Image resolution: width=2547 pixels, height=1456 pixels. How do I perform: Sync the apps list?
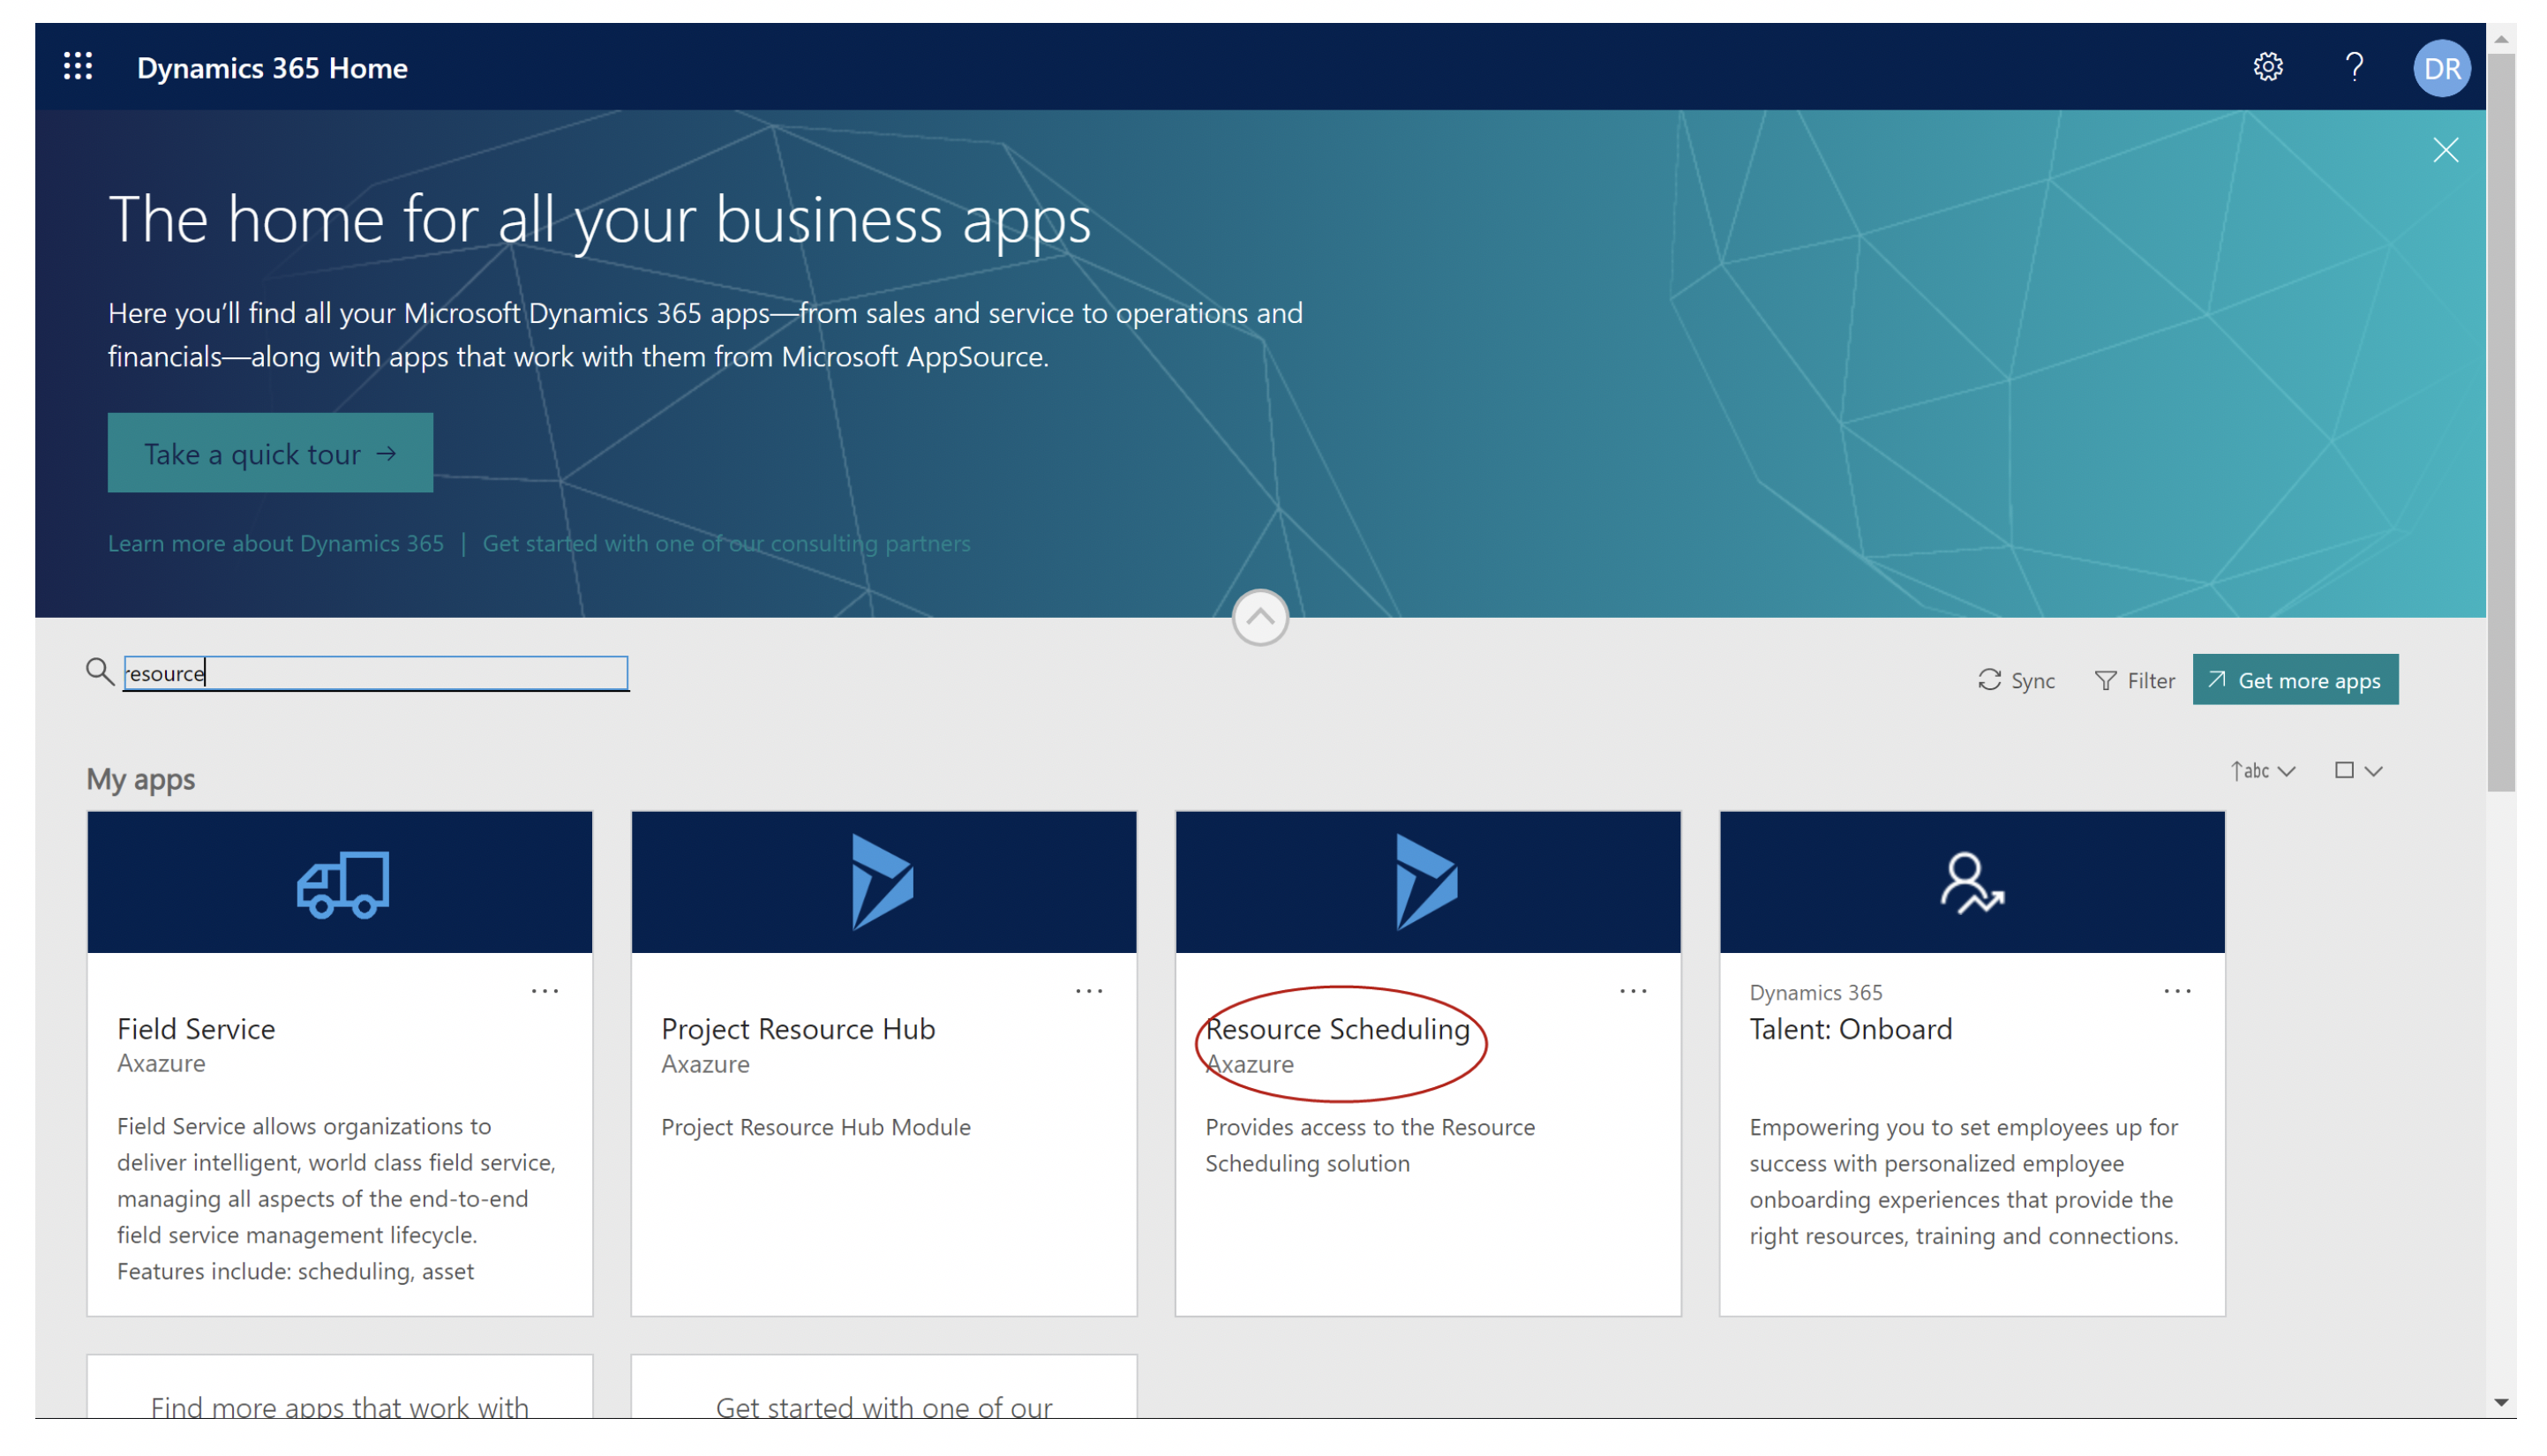pyautogui.click(x=2016, y=680)
